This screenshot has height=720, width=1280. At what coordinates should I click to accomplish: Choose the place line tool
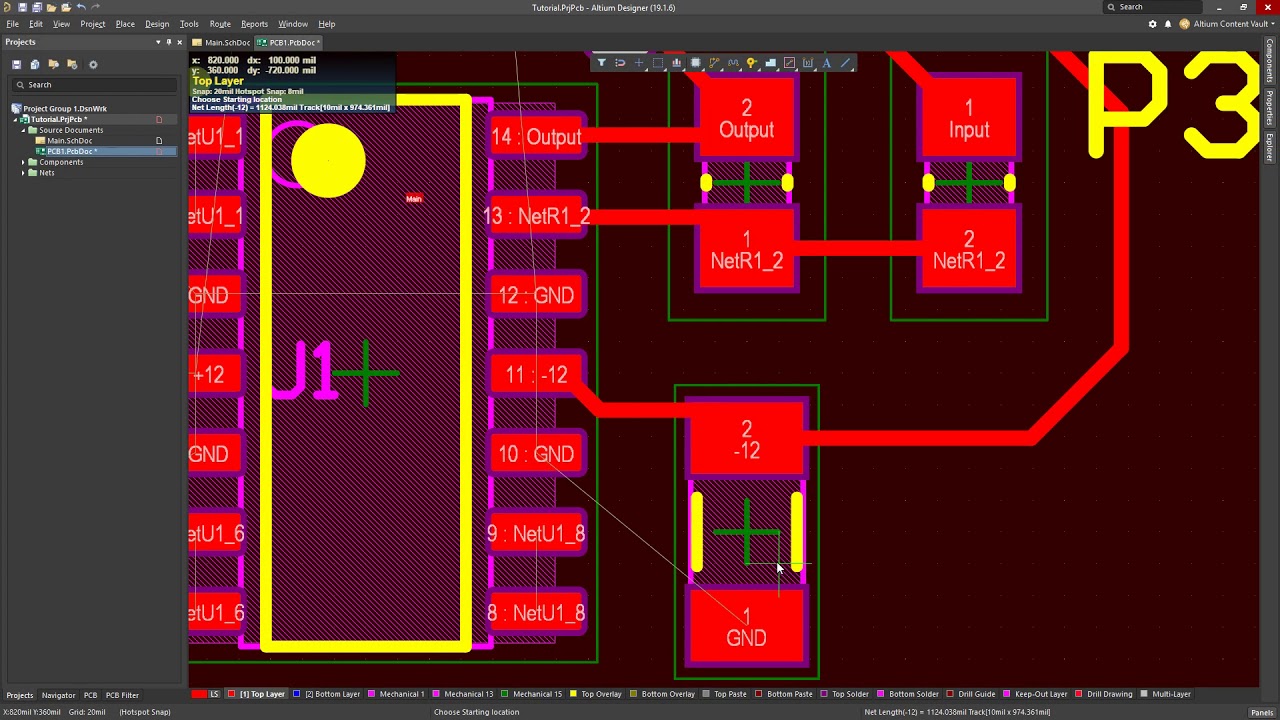click(x=846, y=63)
